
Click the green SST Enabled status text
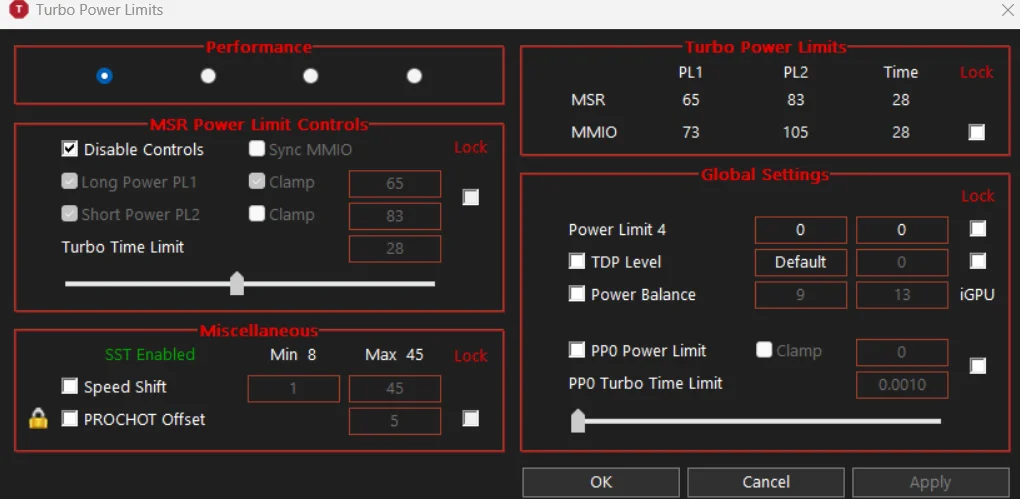(150, 355)
